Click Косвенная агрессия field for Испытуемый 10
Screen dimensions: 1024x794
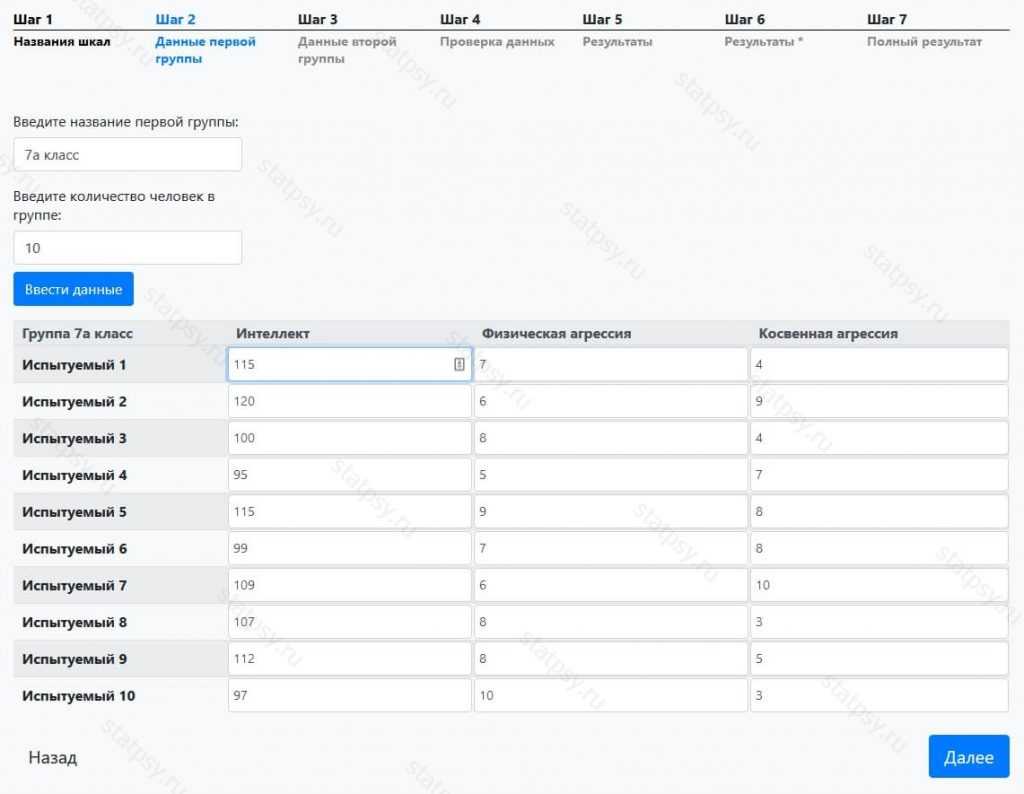(x=879, y=696)
